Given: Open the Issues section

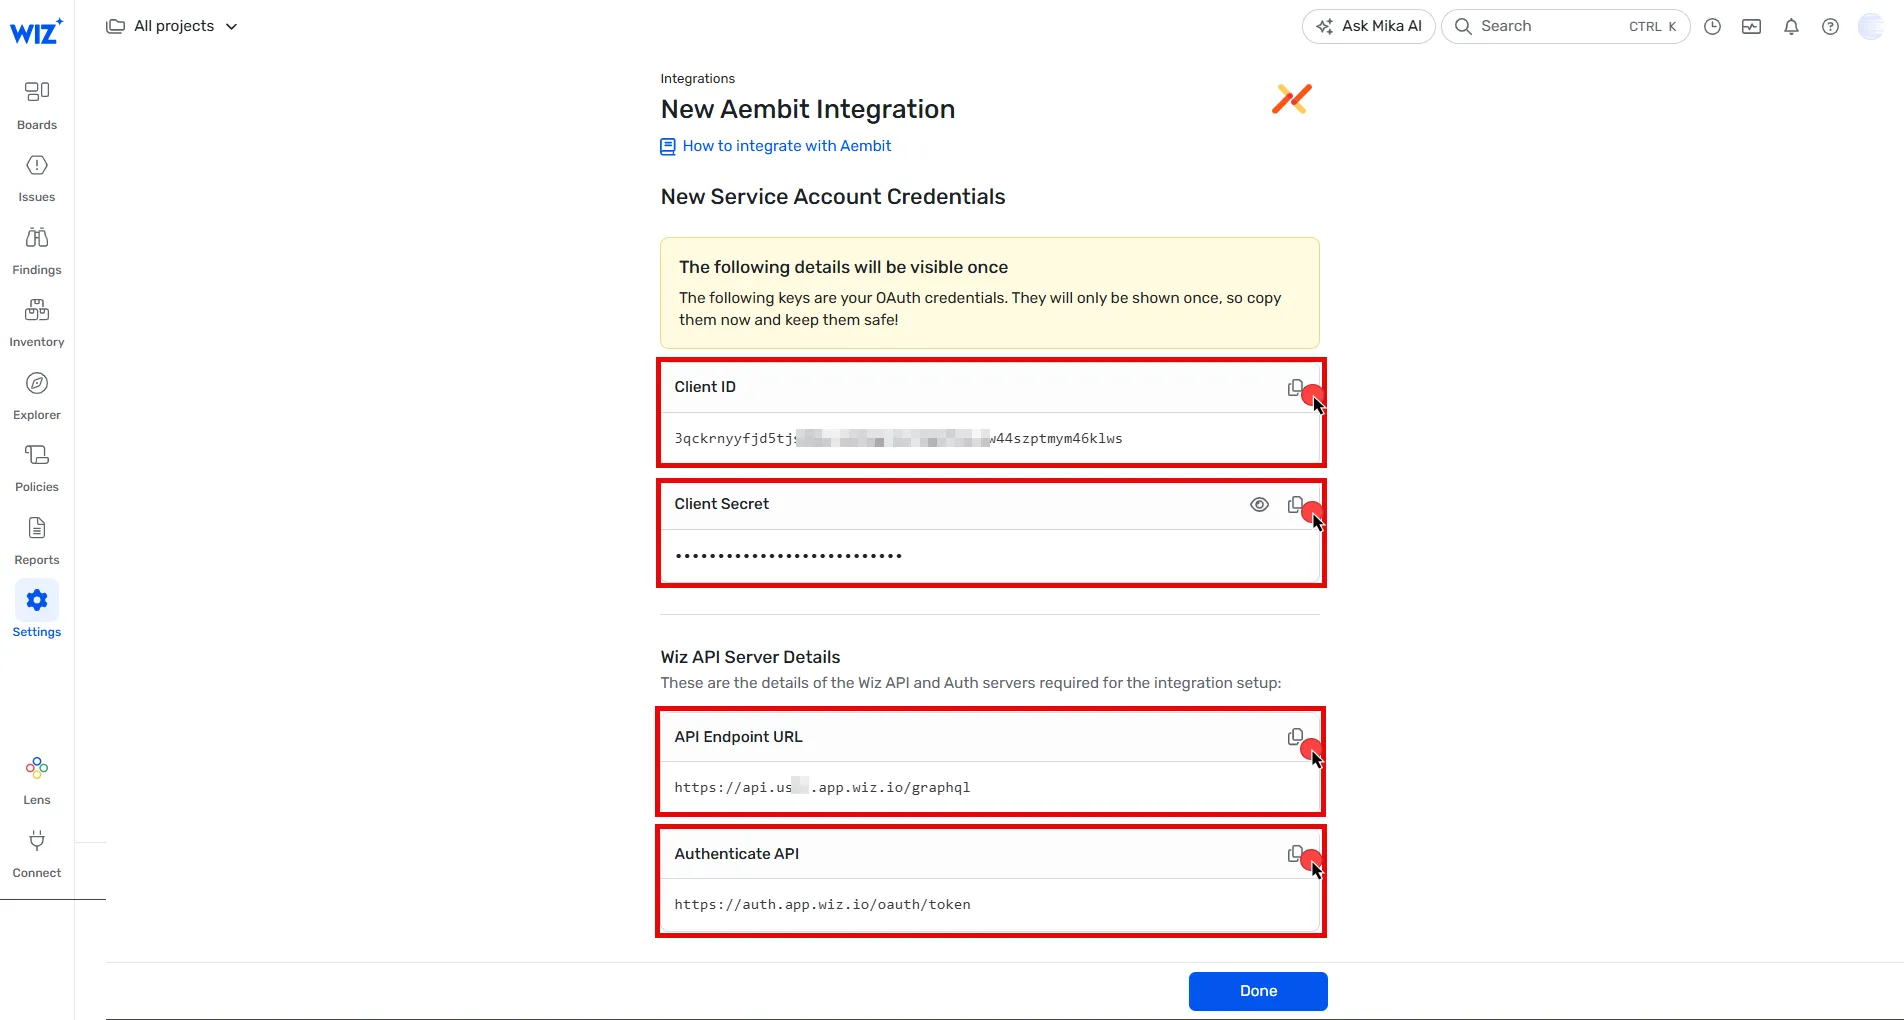Looking at the screenshot, I should pos(37,177).
